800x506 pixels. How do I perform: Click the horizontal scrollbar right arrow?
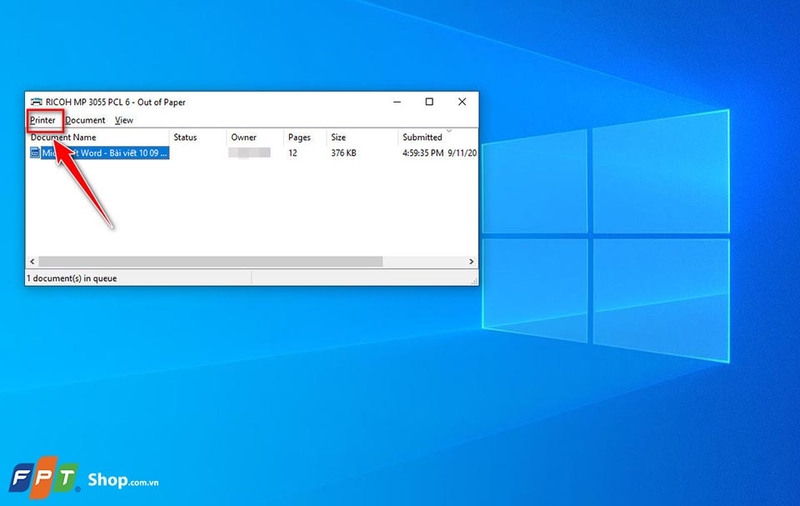(472, 261)
